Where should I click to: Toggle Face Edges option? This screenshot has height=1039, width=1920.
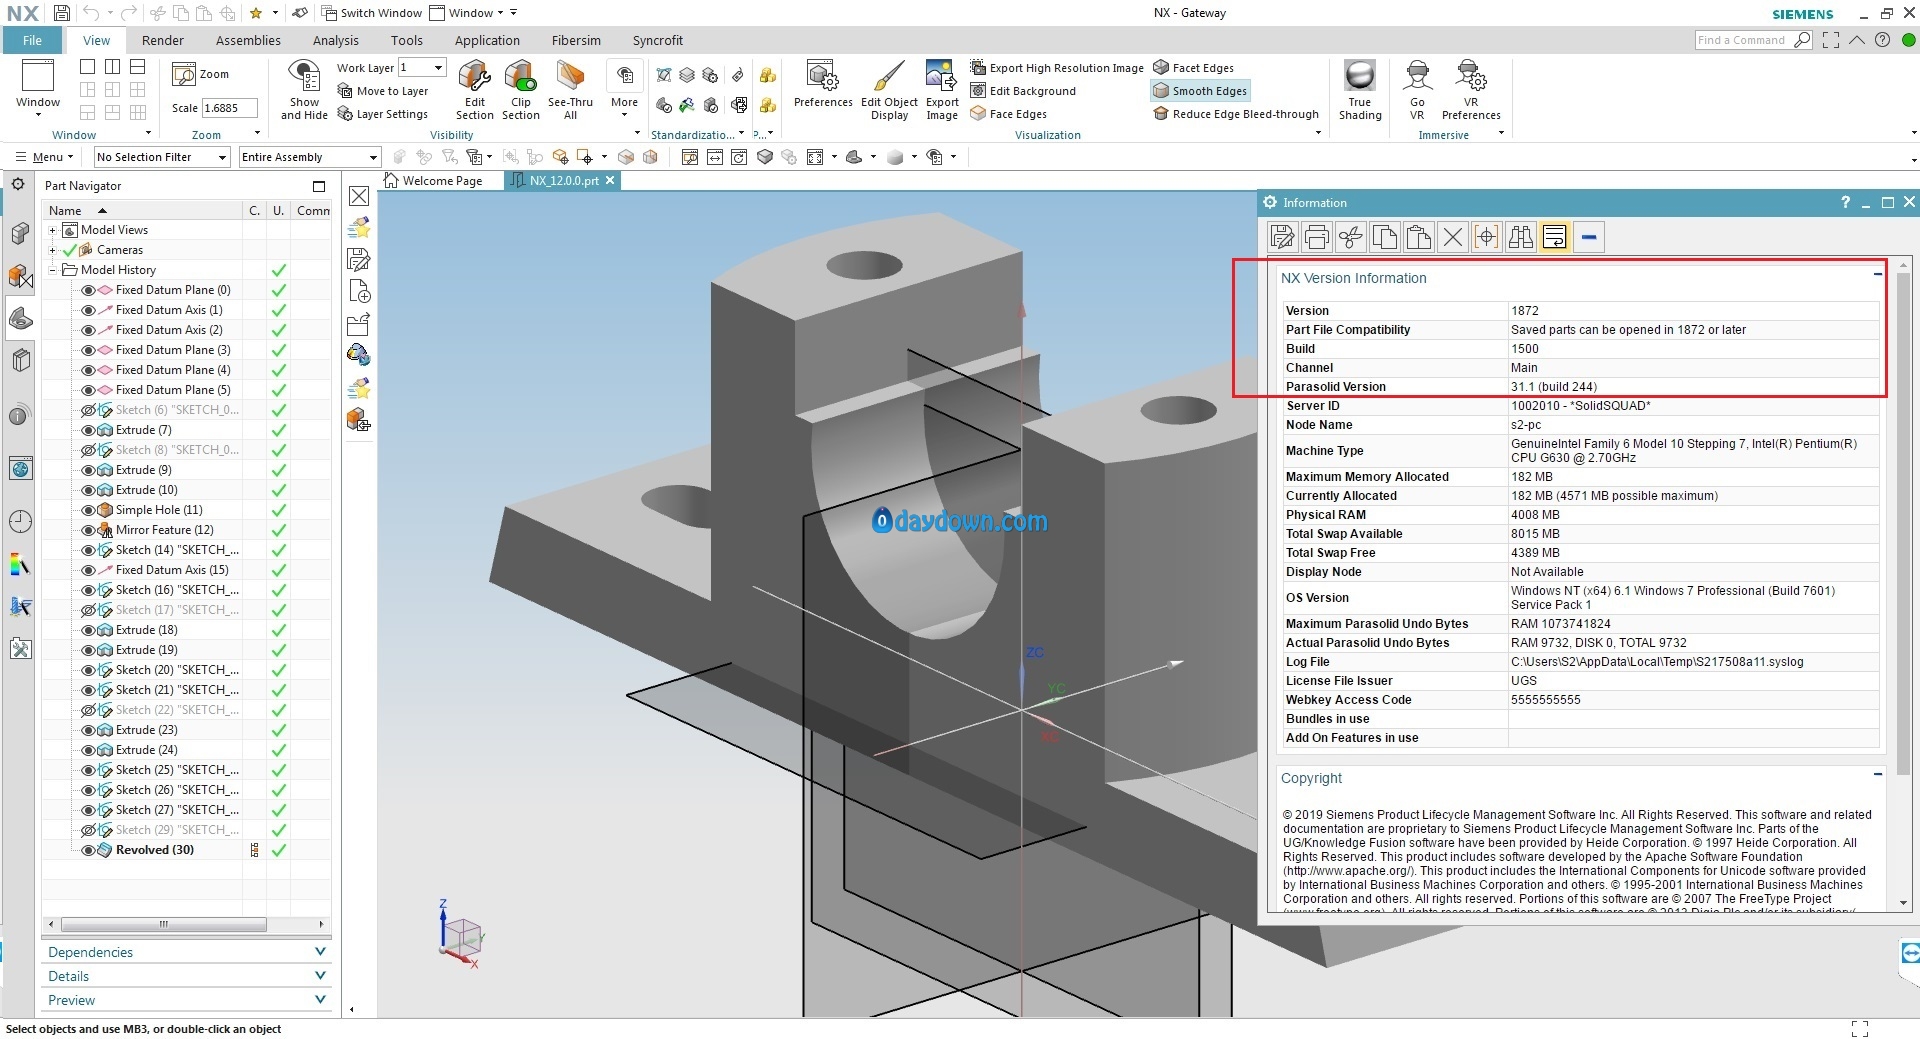pos(1008,114)
